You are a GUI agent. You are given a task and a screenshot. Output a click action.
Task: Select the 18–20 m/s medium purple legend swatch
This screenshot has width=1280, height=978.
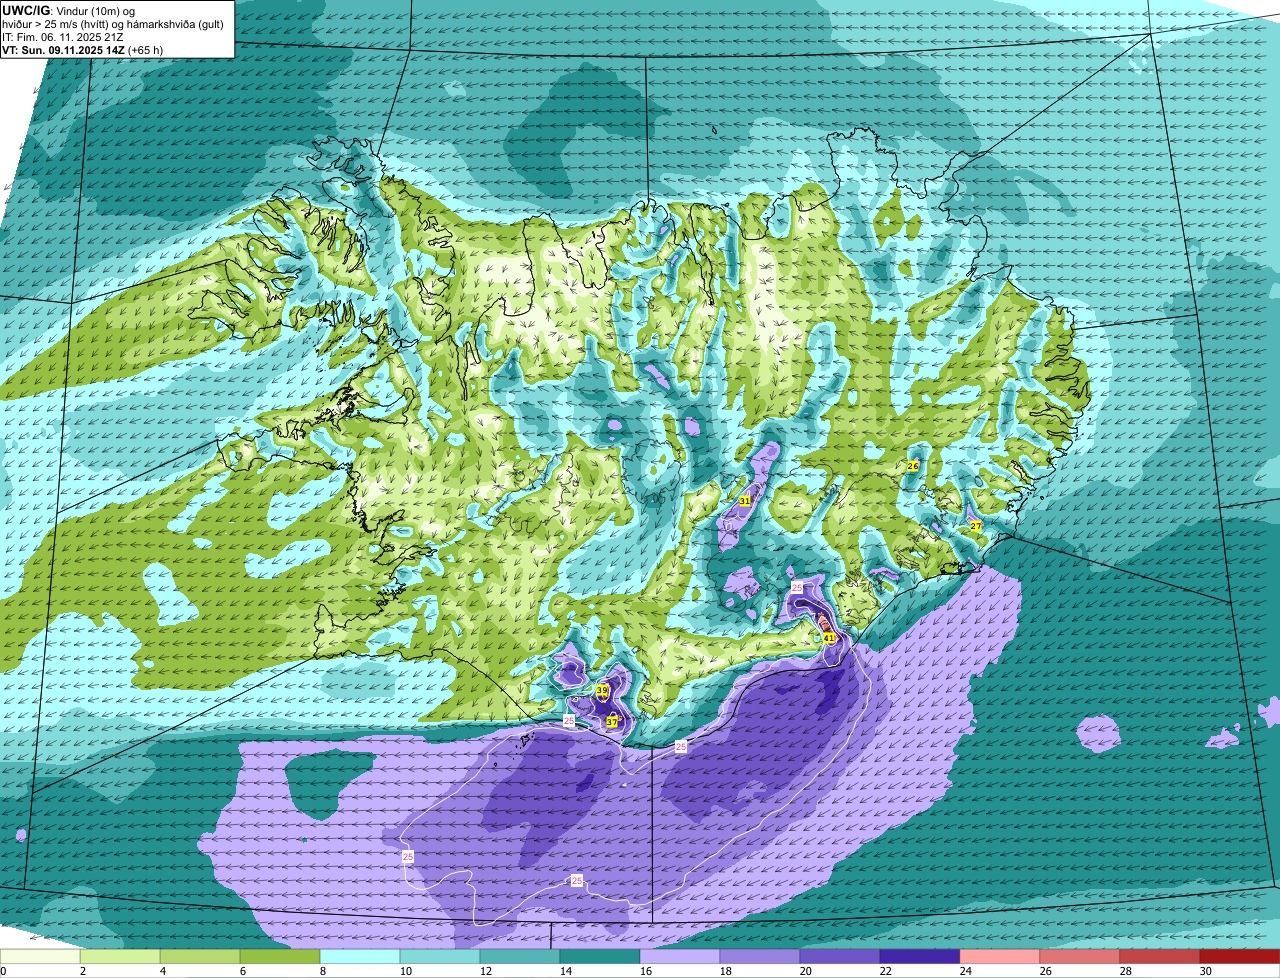click(760, 956)
